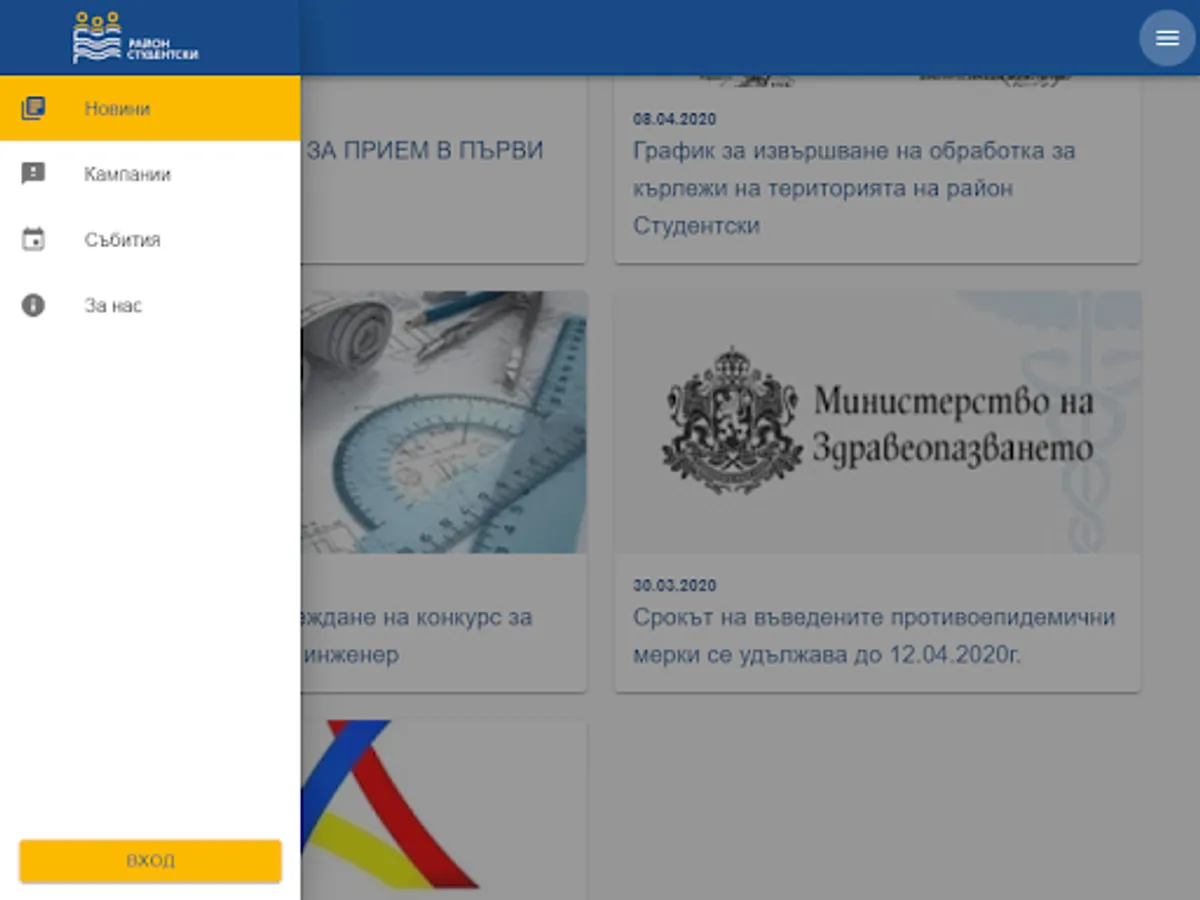The height and width of the screenshot is (900, 1200).
Task: Click the Събития calendar icon
Action: click(x=33, y=240)
